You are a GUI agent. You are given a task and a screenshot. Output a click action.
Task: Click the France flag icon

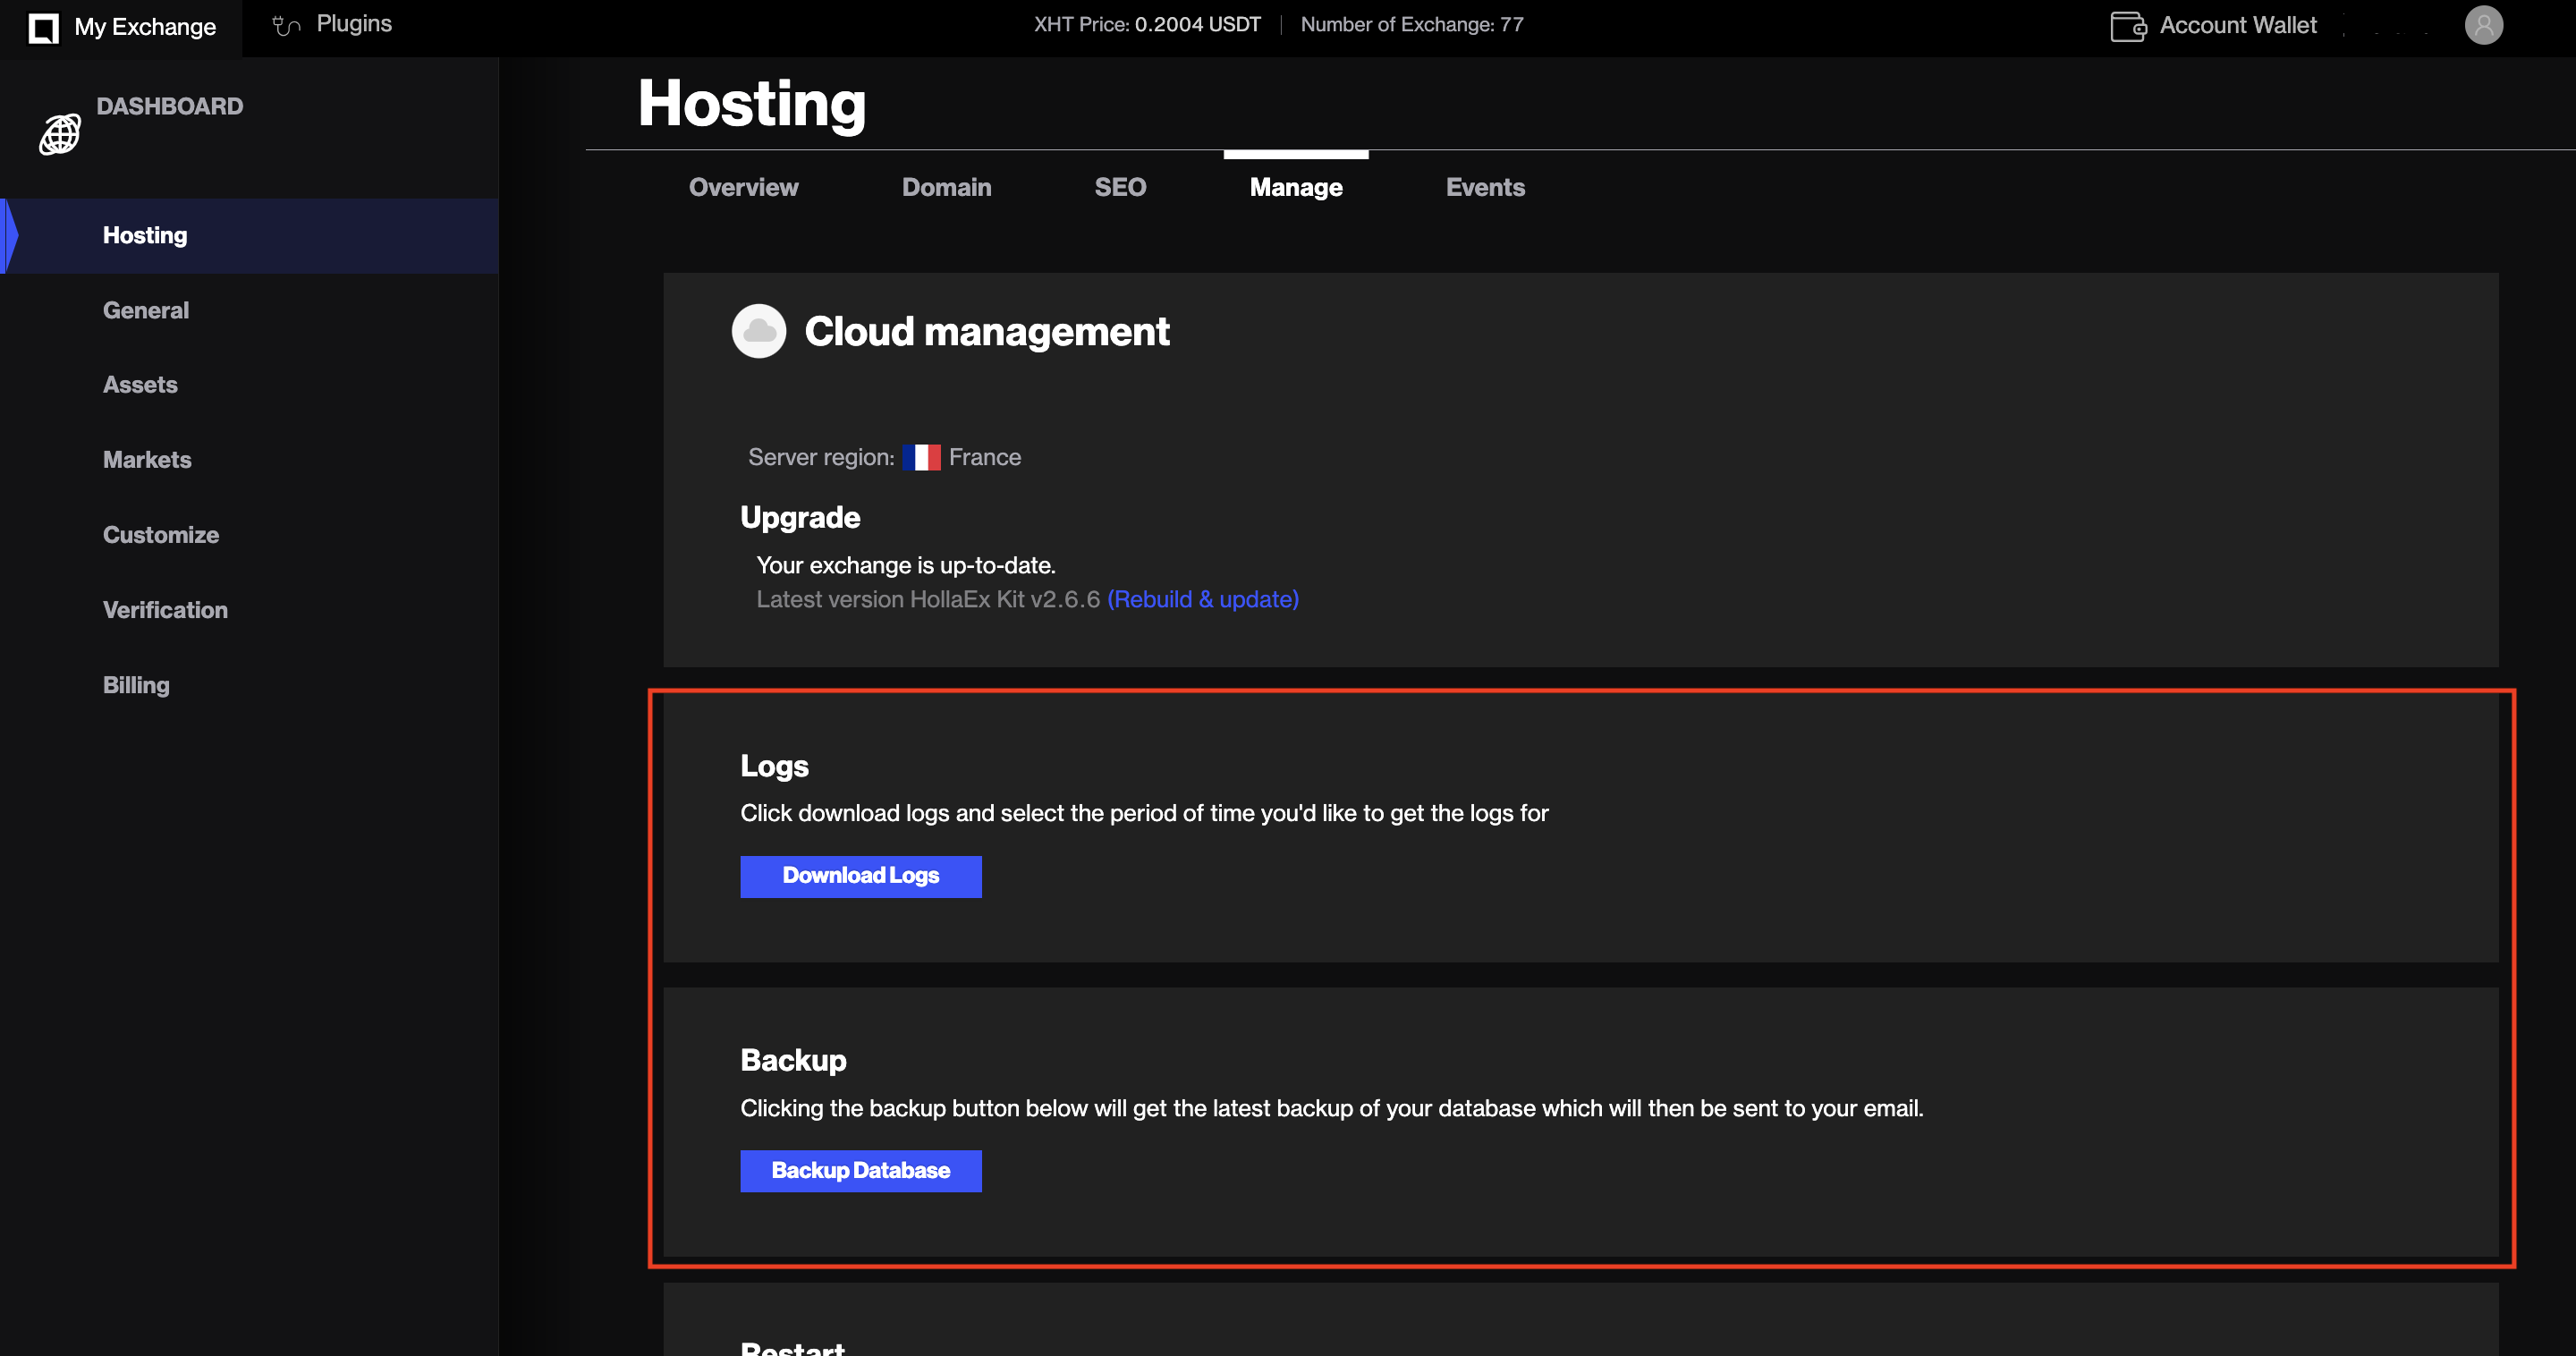point(921,457)
